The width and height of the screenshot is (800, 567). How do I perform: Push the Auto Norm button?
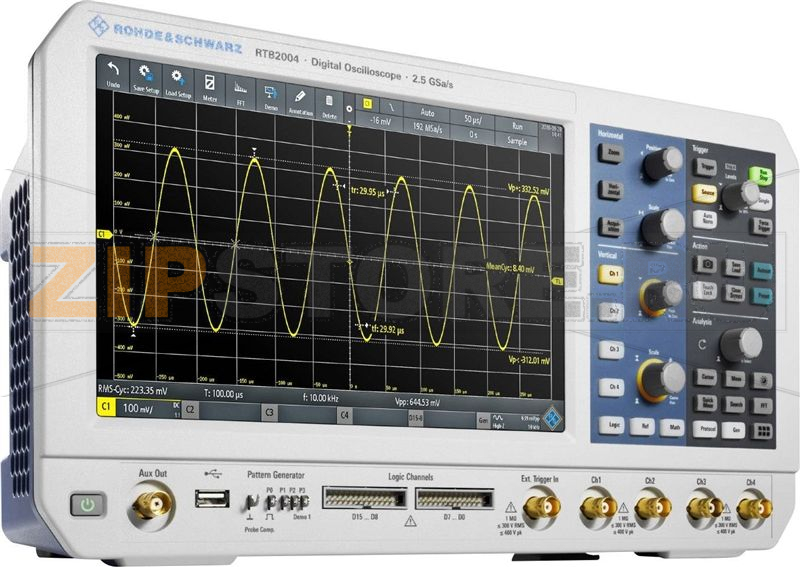(x=706, y=220)
